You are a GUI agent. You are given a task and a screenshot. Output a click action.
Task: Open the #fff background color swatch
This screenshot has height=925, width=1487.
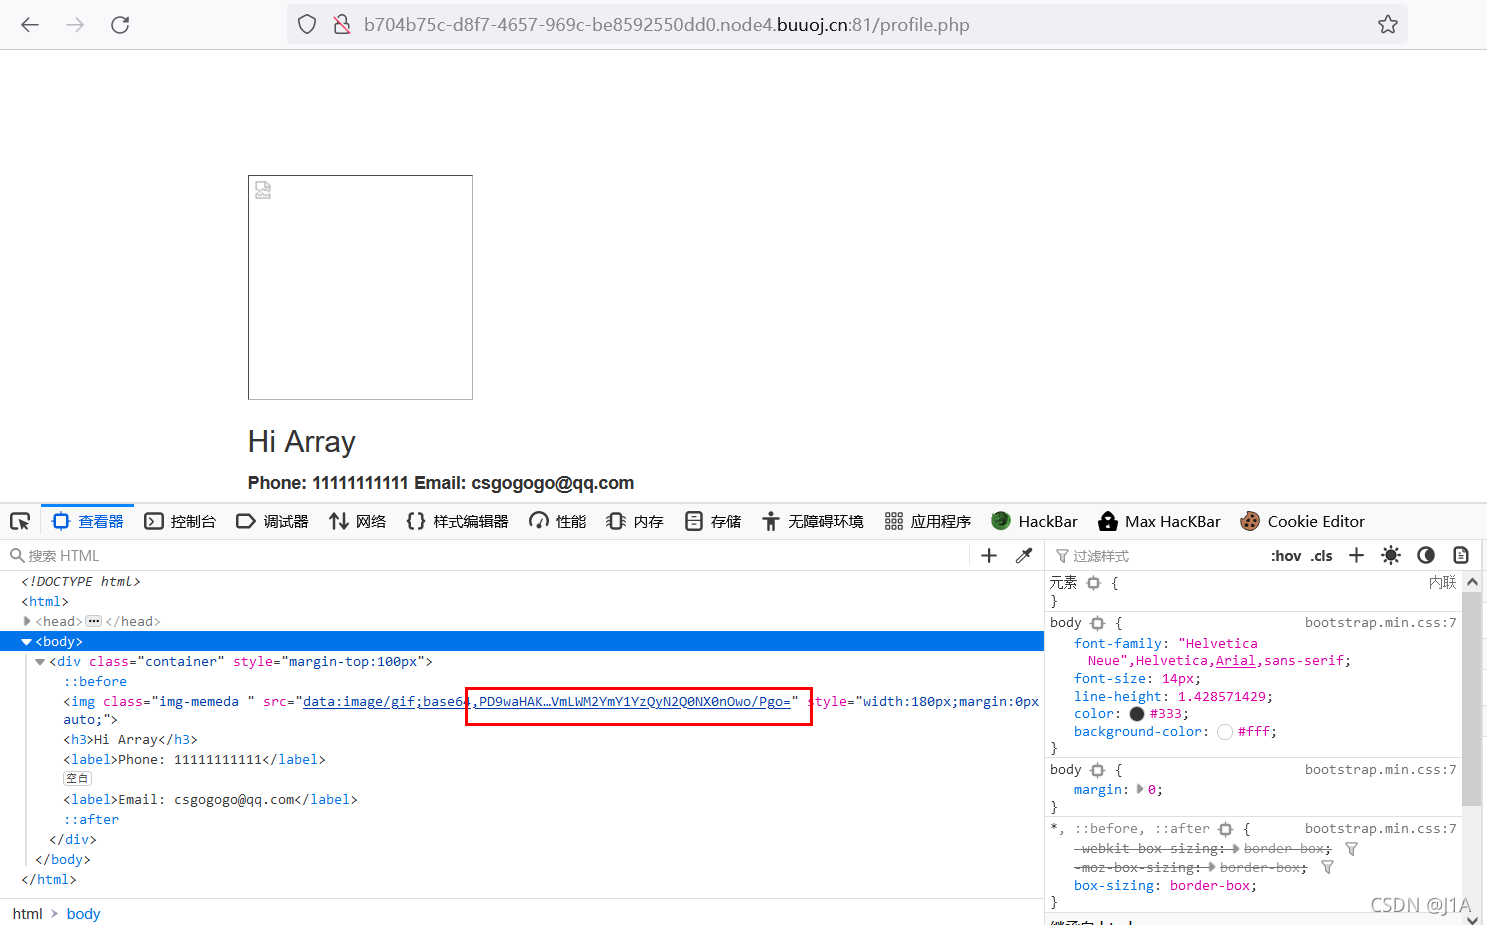click(1225, 732)
